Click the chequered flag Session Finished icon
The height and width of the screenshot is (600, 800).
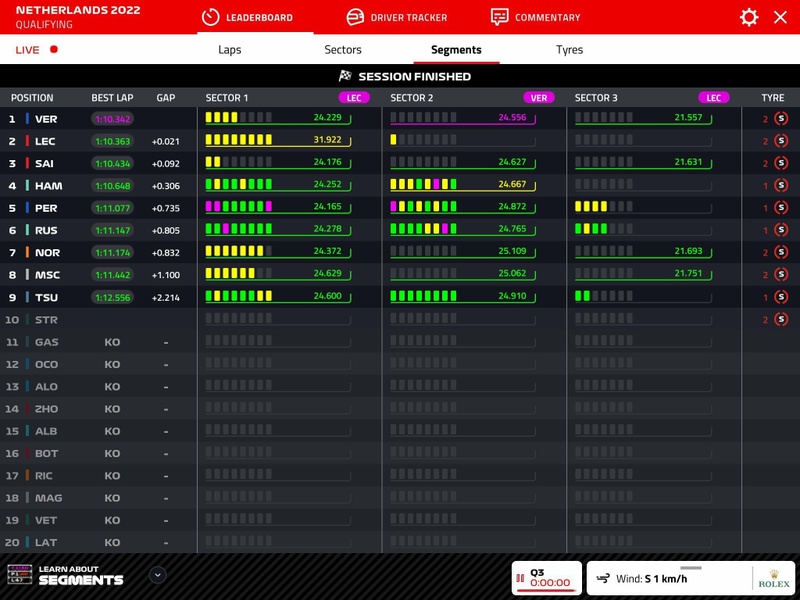pyautogui.click(x=345, y=76)
